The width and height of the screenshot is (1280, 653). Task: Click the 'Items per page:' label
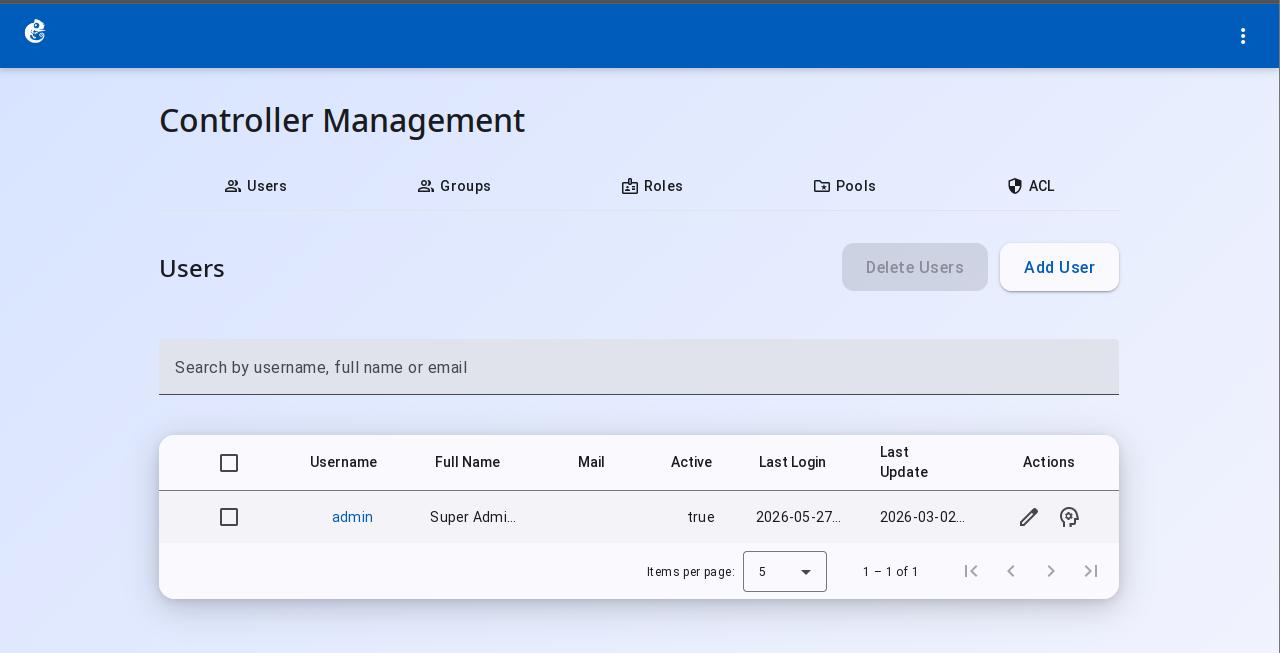click(x=691, y=572)
